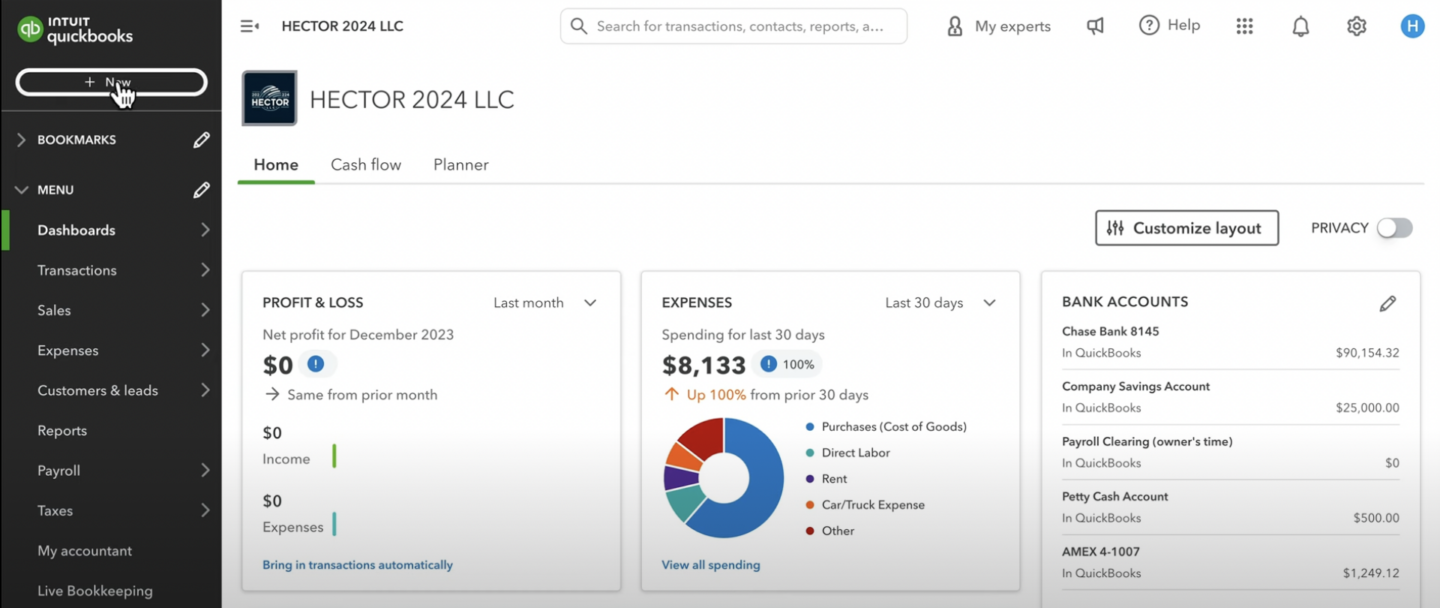
Task: Select the Payroll Clearing (owner's time) account
Action: pyautogui.click(x=1230, y=452)
